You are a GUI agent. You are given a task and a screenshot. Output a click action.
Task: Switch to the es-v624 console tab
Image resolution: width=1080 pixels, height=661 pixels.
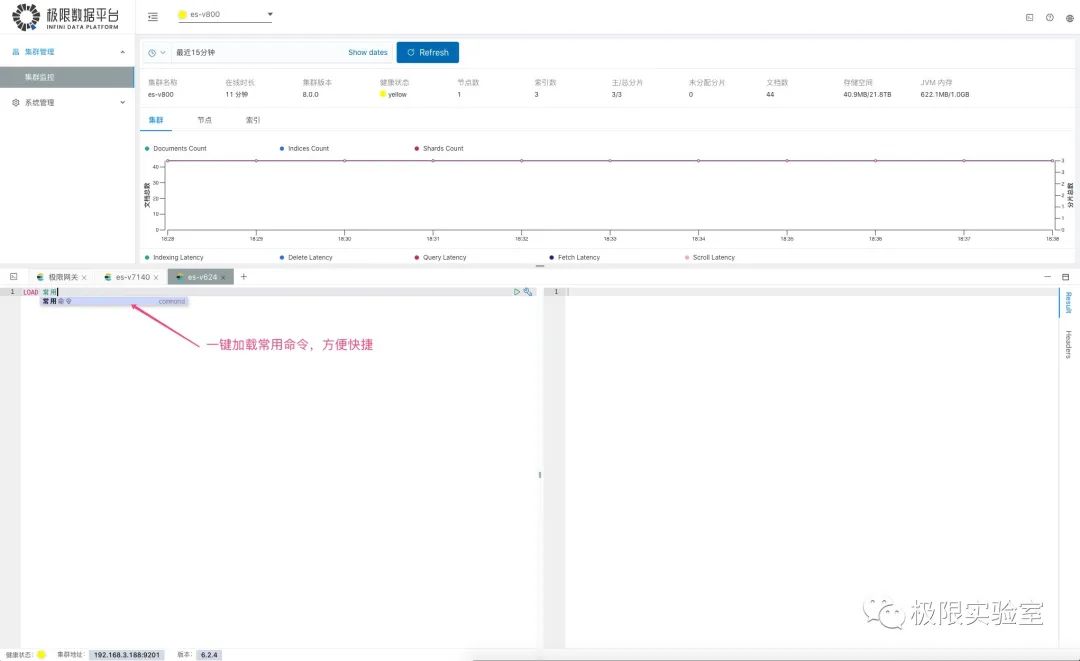[x=202, y=277]
